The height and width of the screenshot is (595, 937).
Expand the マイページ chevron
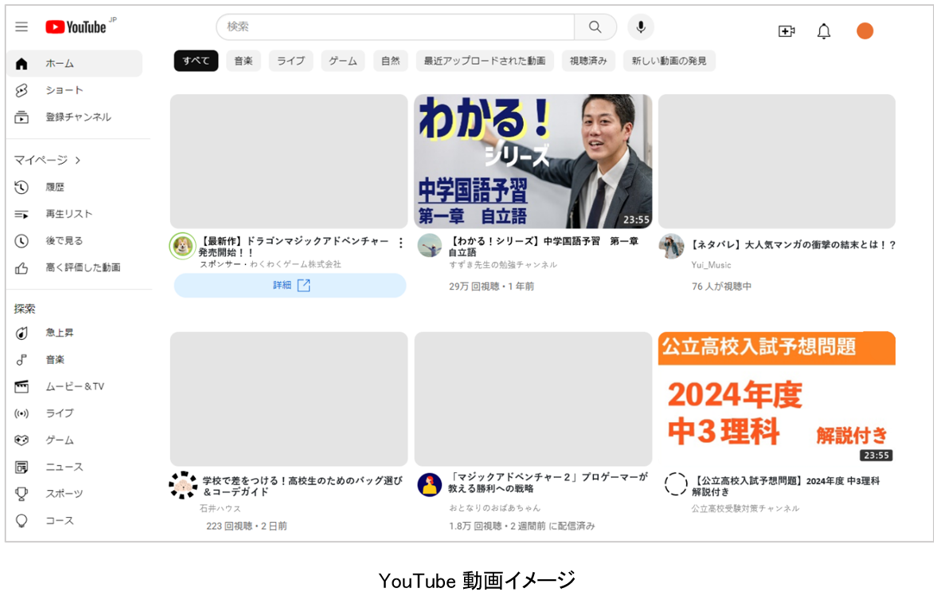coord(78,161)
